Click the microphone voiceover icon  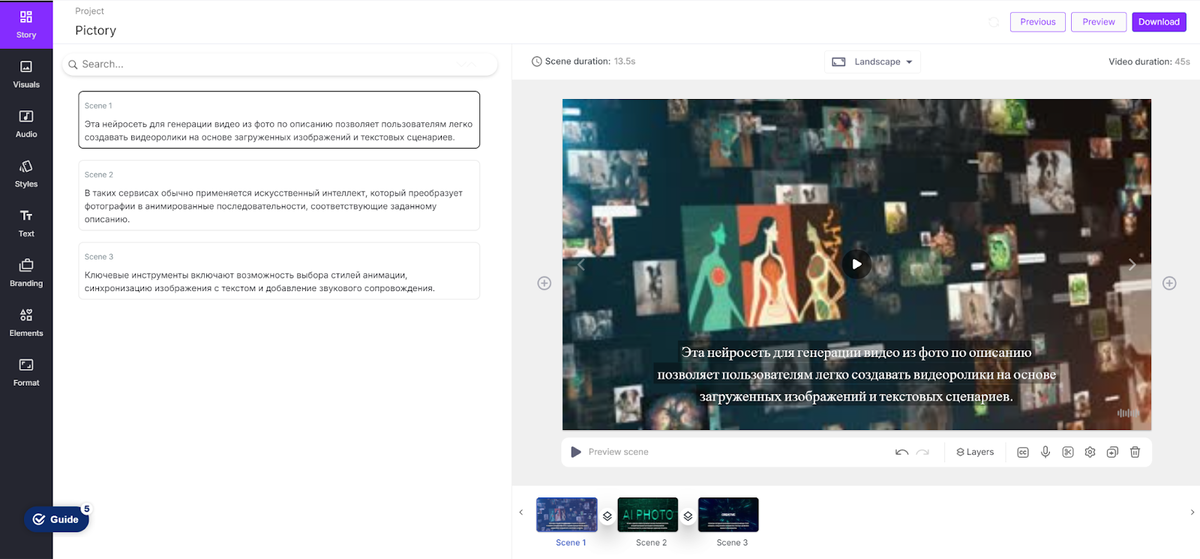pyautogui.click(x=1045, y=452)
